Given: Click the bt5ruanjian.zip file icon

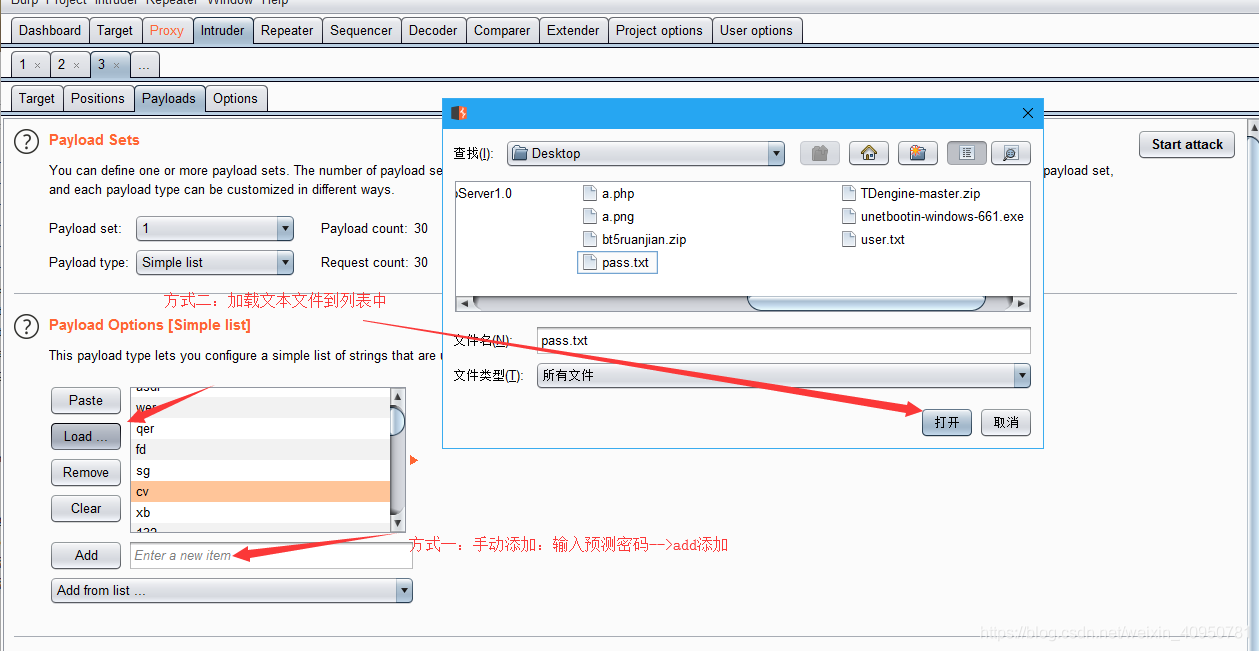Looking at the screenshot, I should click(x=591, y=239).
